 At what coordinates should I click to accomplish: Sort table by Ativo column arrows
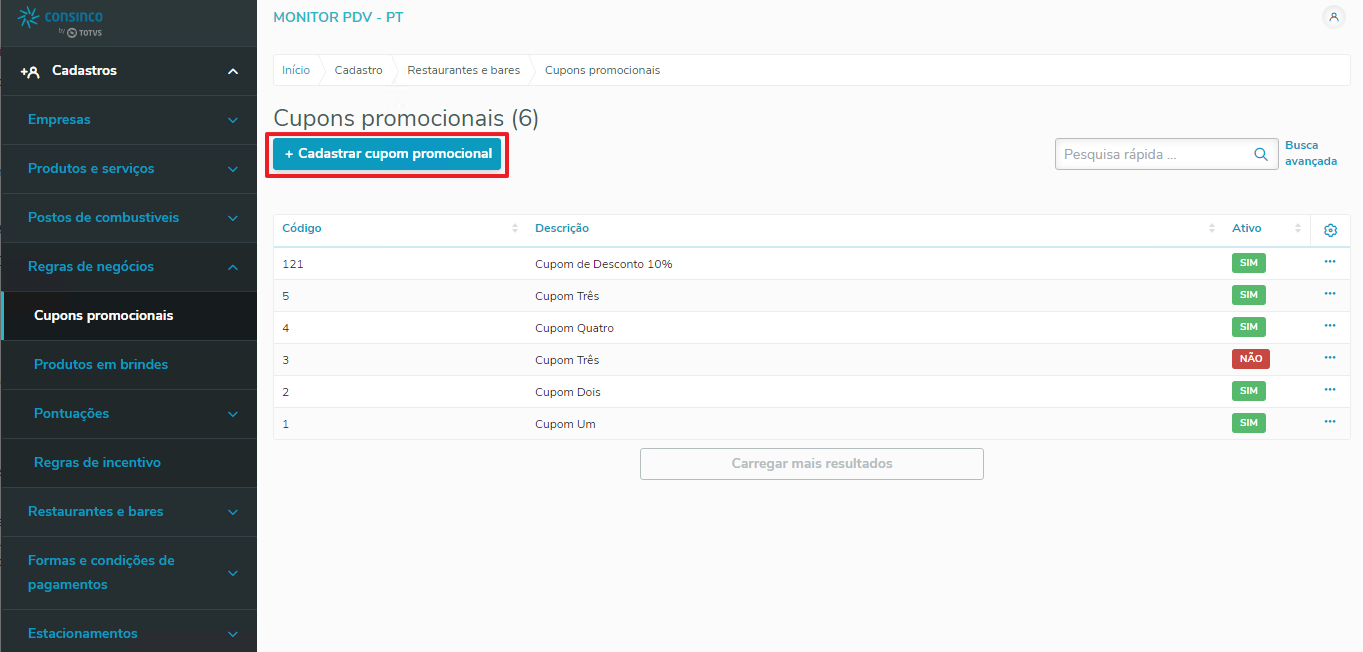1298,229
